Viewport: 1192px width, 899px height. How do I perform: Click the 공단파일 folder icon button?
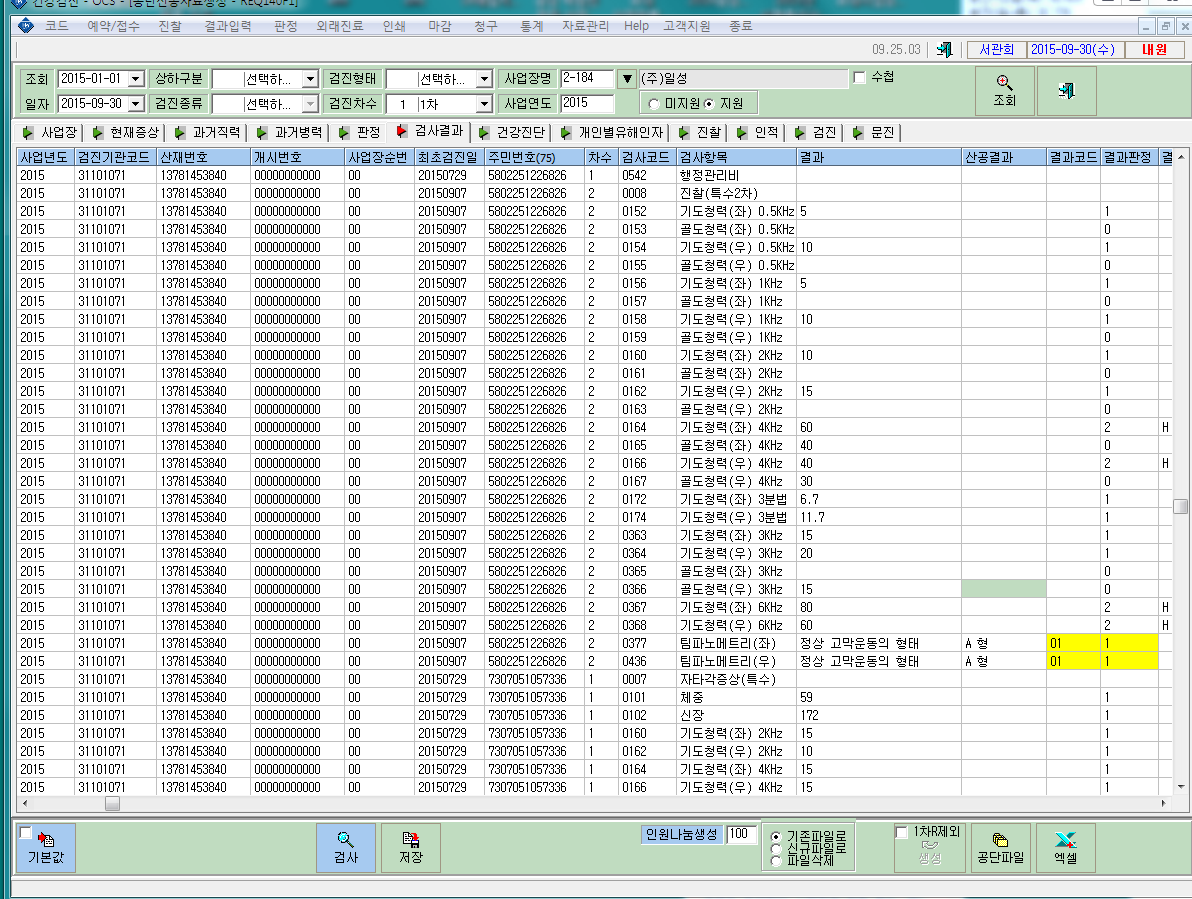(x=1000, y=847)
